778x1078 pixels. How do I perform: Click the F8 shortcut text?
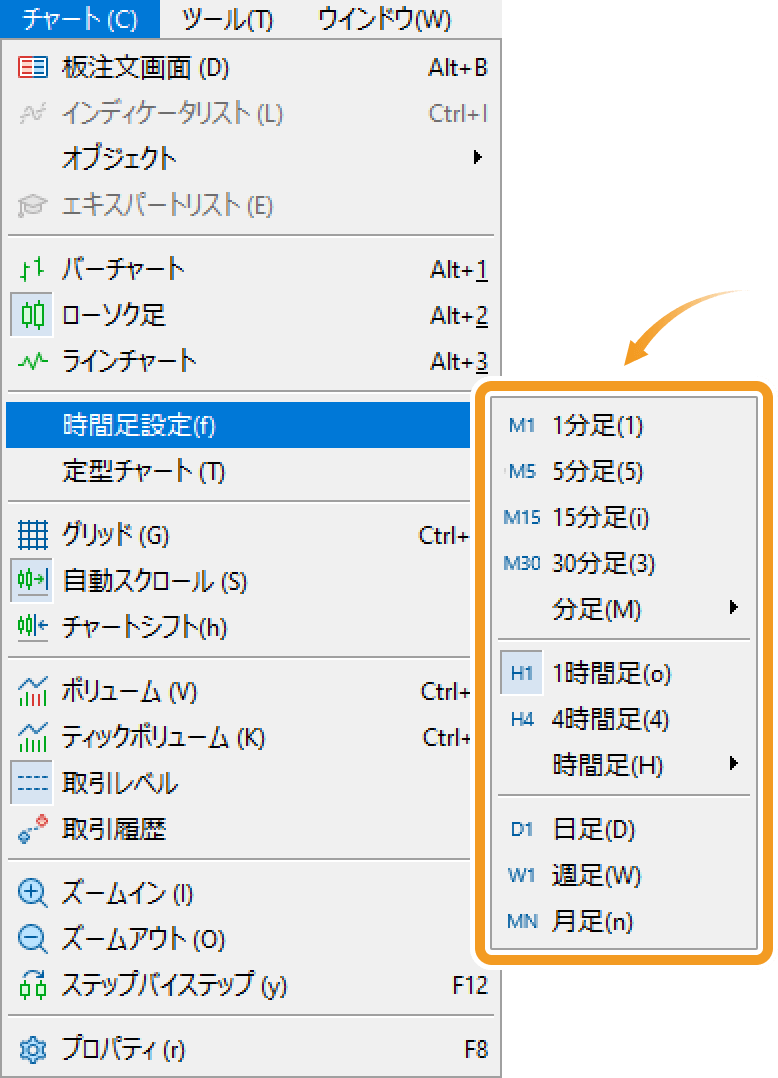coord(476,1049)
